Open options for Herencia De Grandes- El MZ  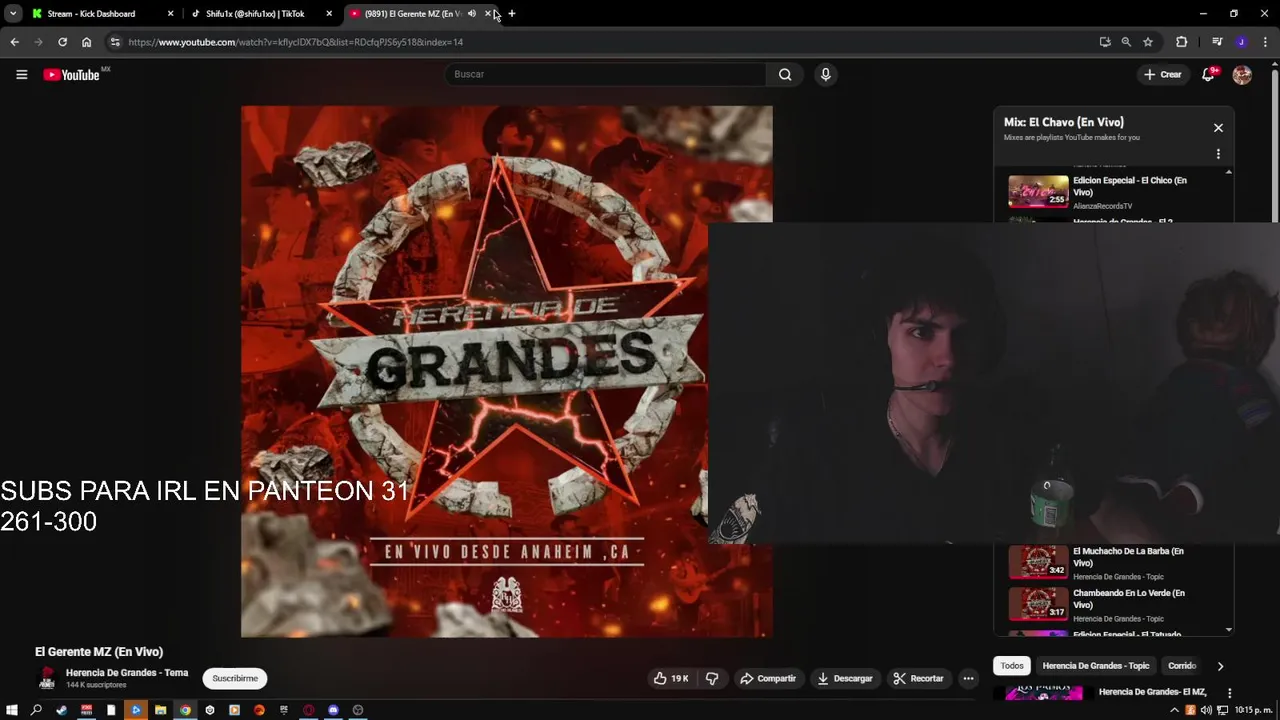pos(1229,693)
